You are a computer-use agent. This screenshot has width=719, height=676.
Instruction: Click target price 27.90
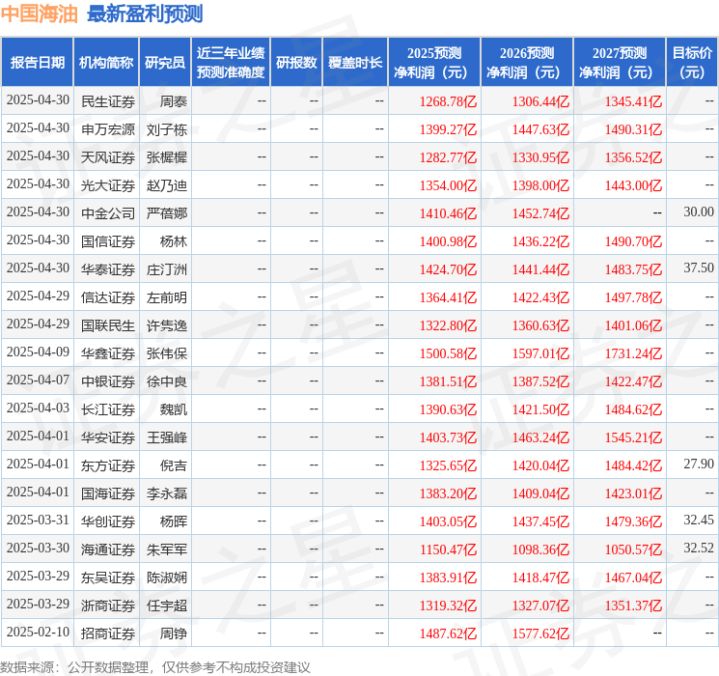pos(698,464)
